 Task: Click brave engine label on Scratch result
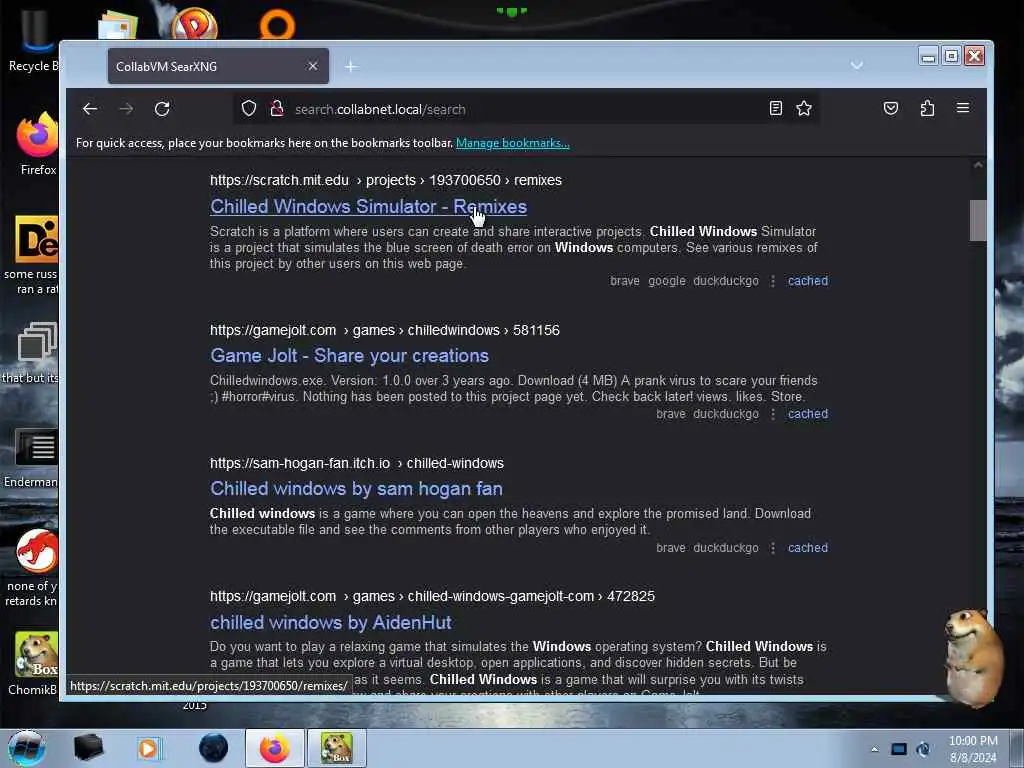[625, 281]
